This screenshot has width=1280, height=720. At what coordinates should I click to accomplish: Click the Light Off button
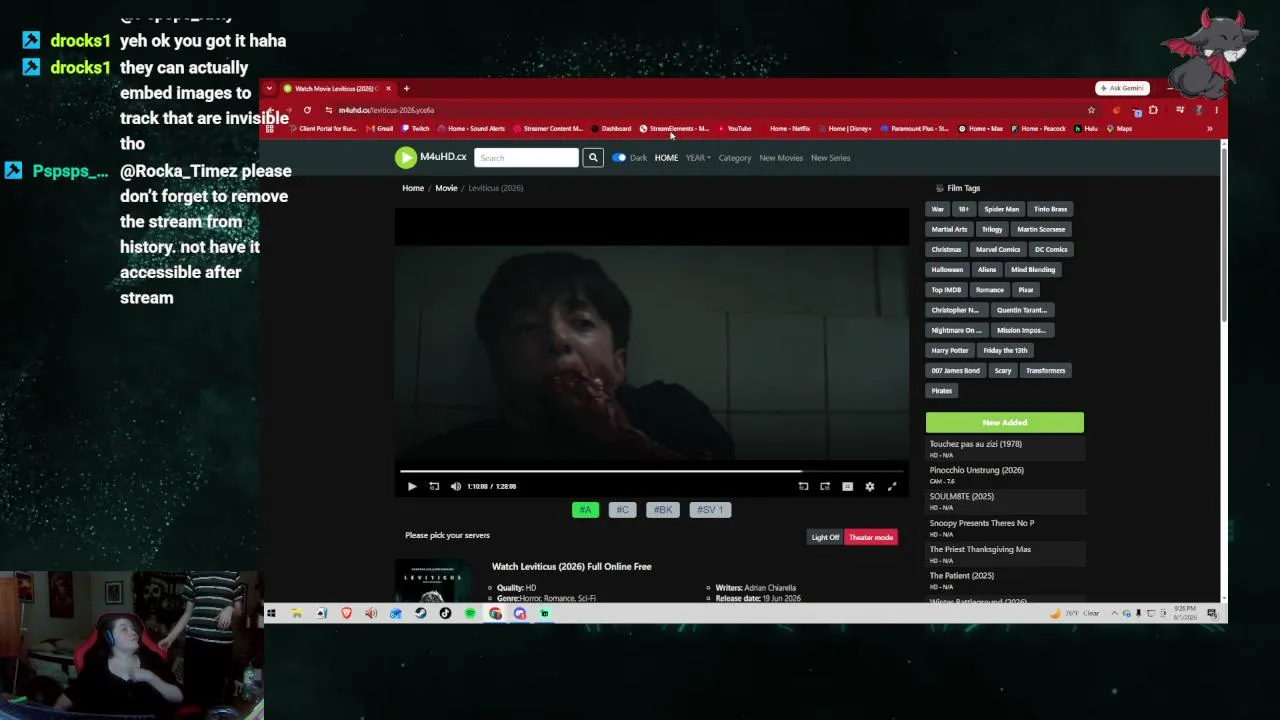pyautogui.click(x=825, y=537)
